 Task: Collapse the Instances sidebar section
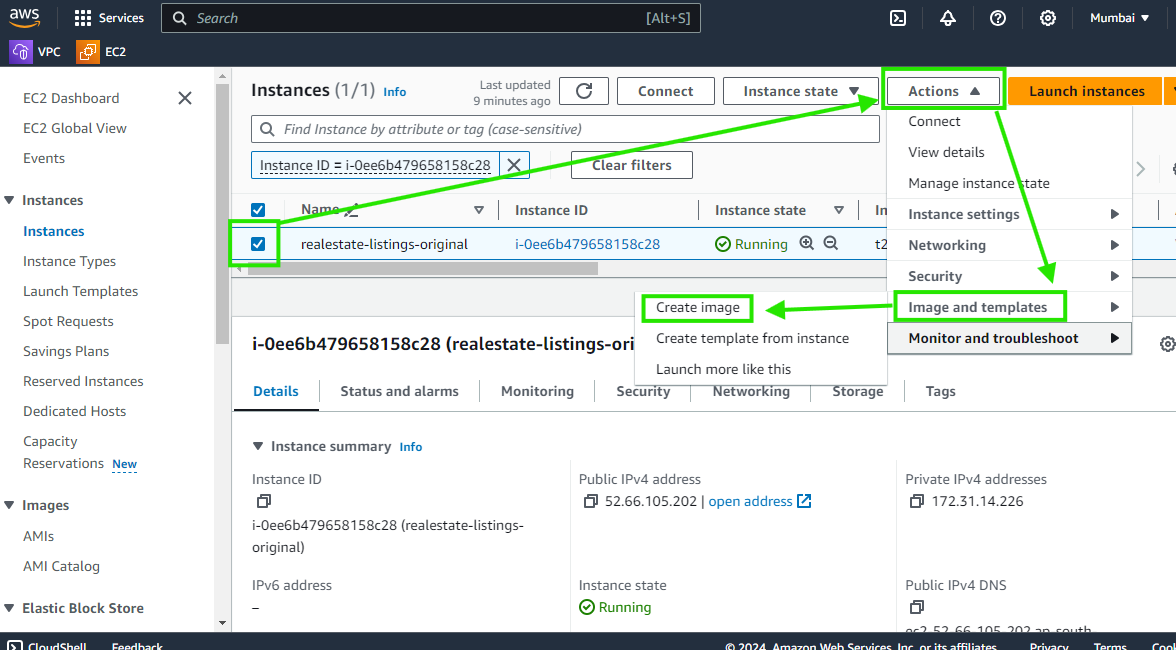coord(9,200)
